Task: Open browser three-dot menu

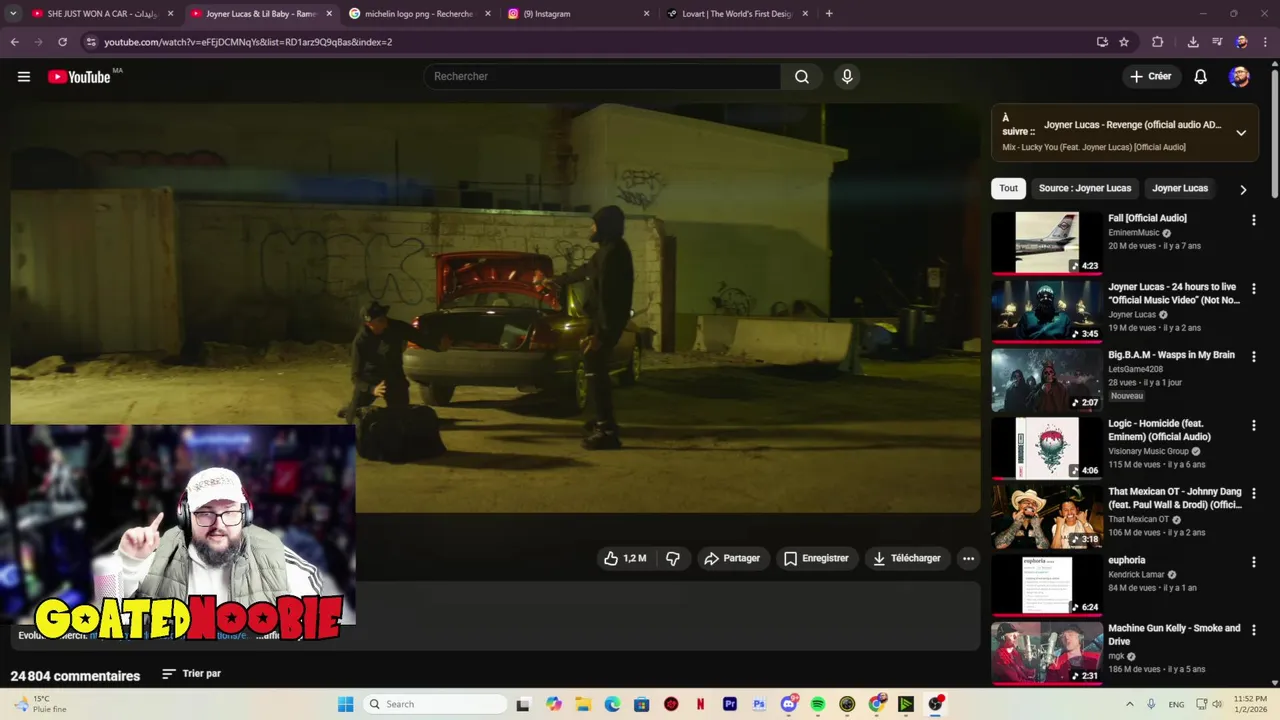Action: pos(1266,42)
